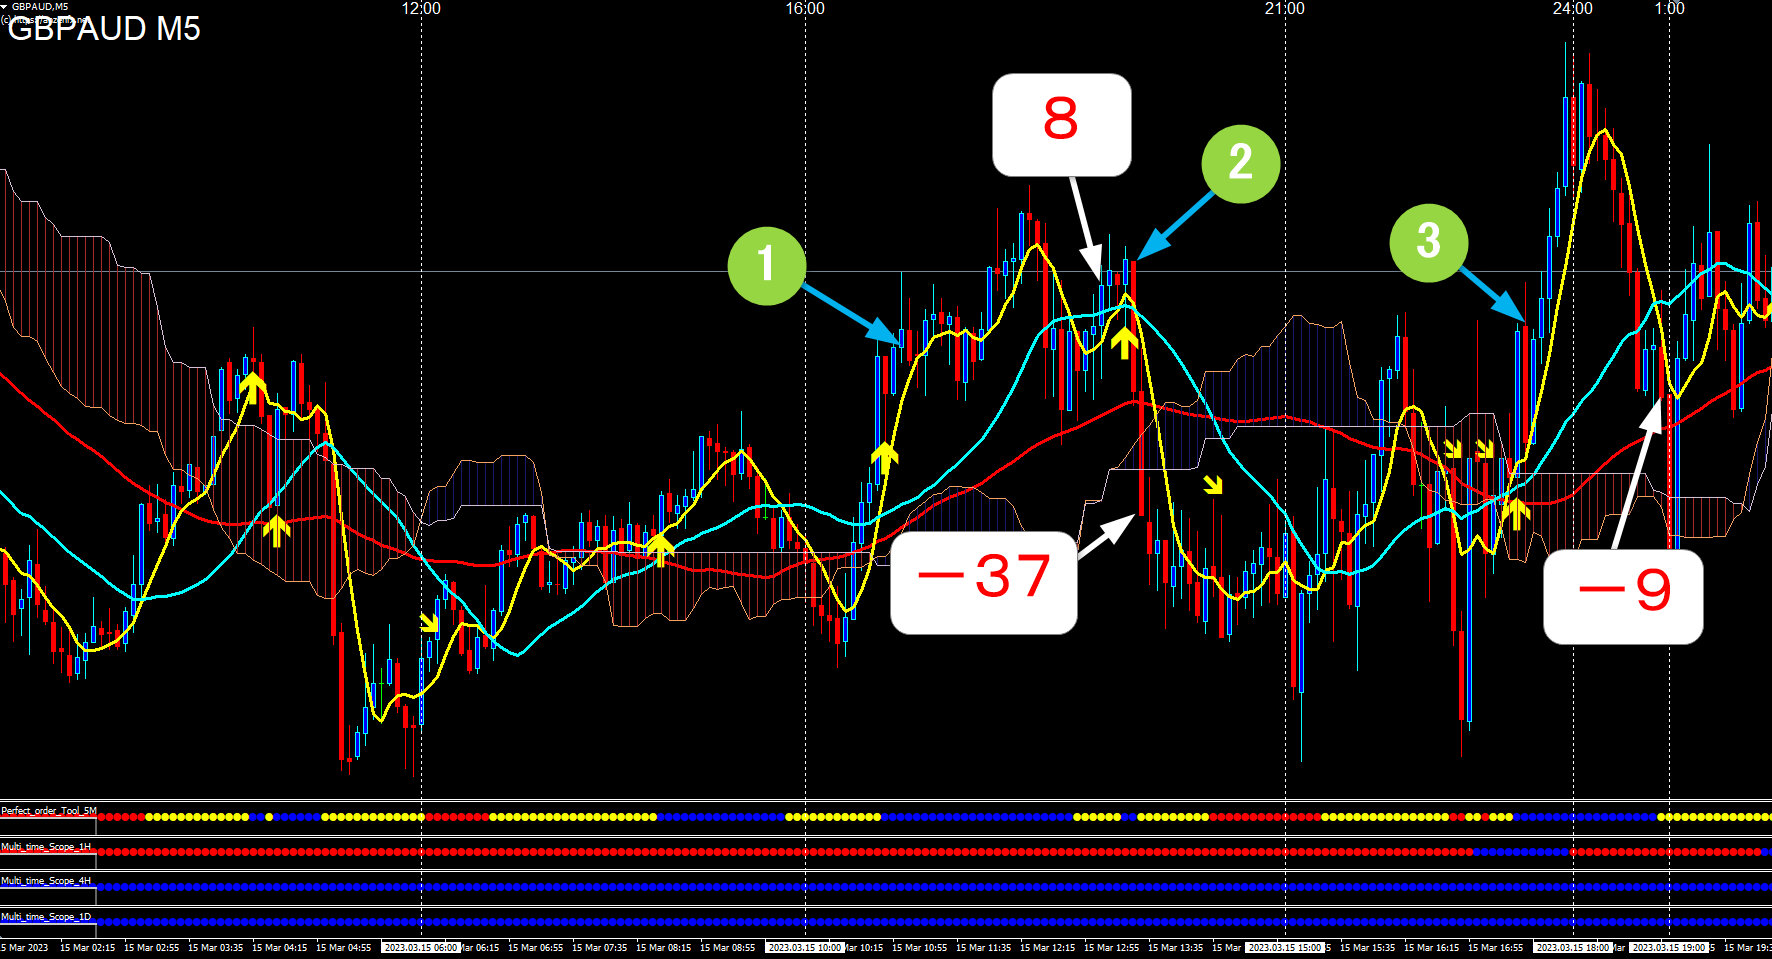Screen dimensions: 1772x959
Task: Select the highlighted 2023.03.15 18:00 axis label
Action: pyautogui.click(x=1573, y=947)
